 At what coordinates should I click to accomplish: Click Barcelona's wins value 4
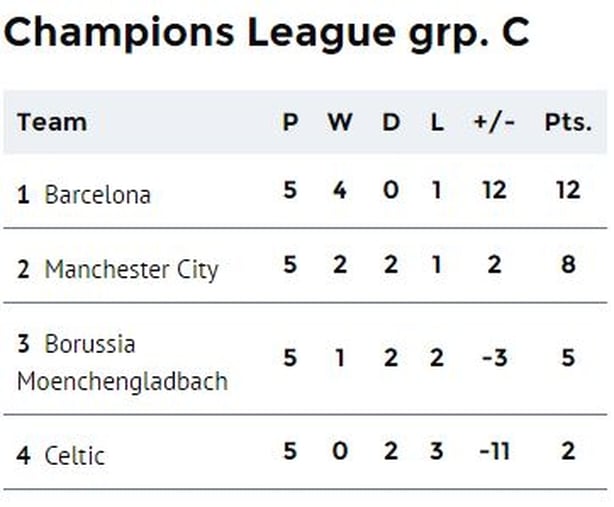[340, 190]
